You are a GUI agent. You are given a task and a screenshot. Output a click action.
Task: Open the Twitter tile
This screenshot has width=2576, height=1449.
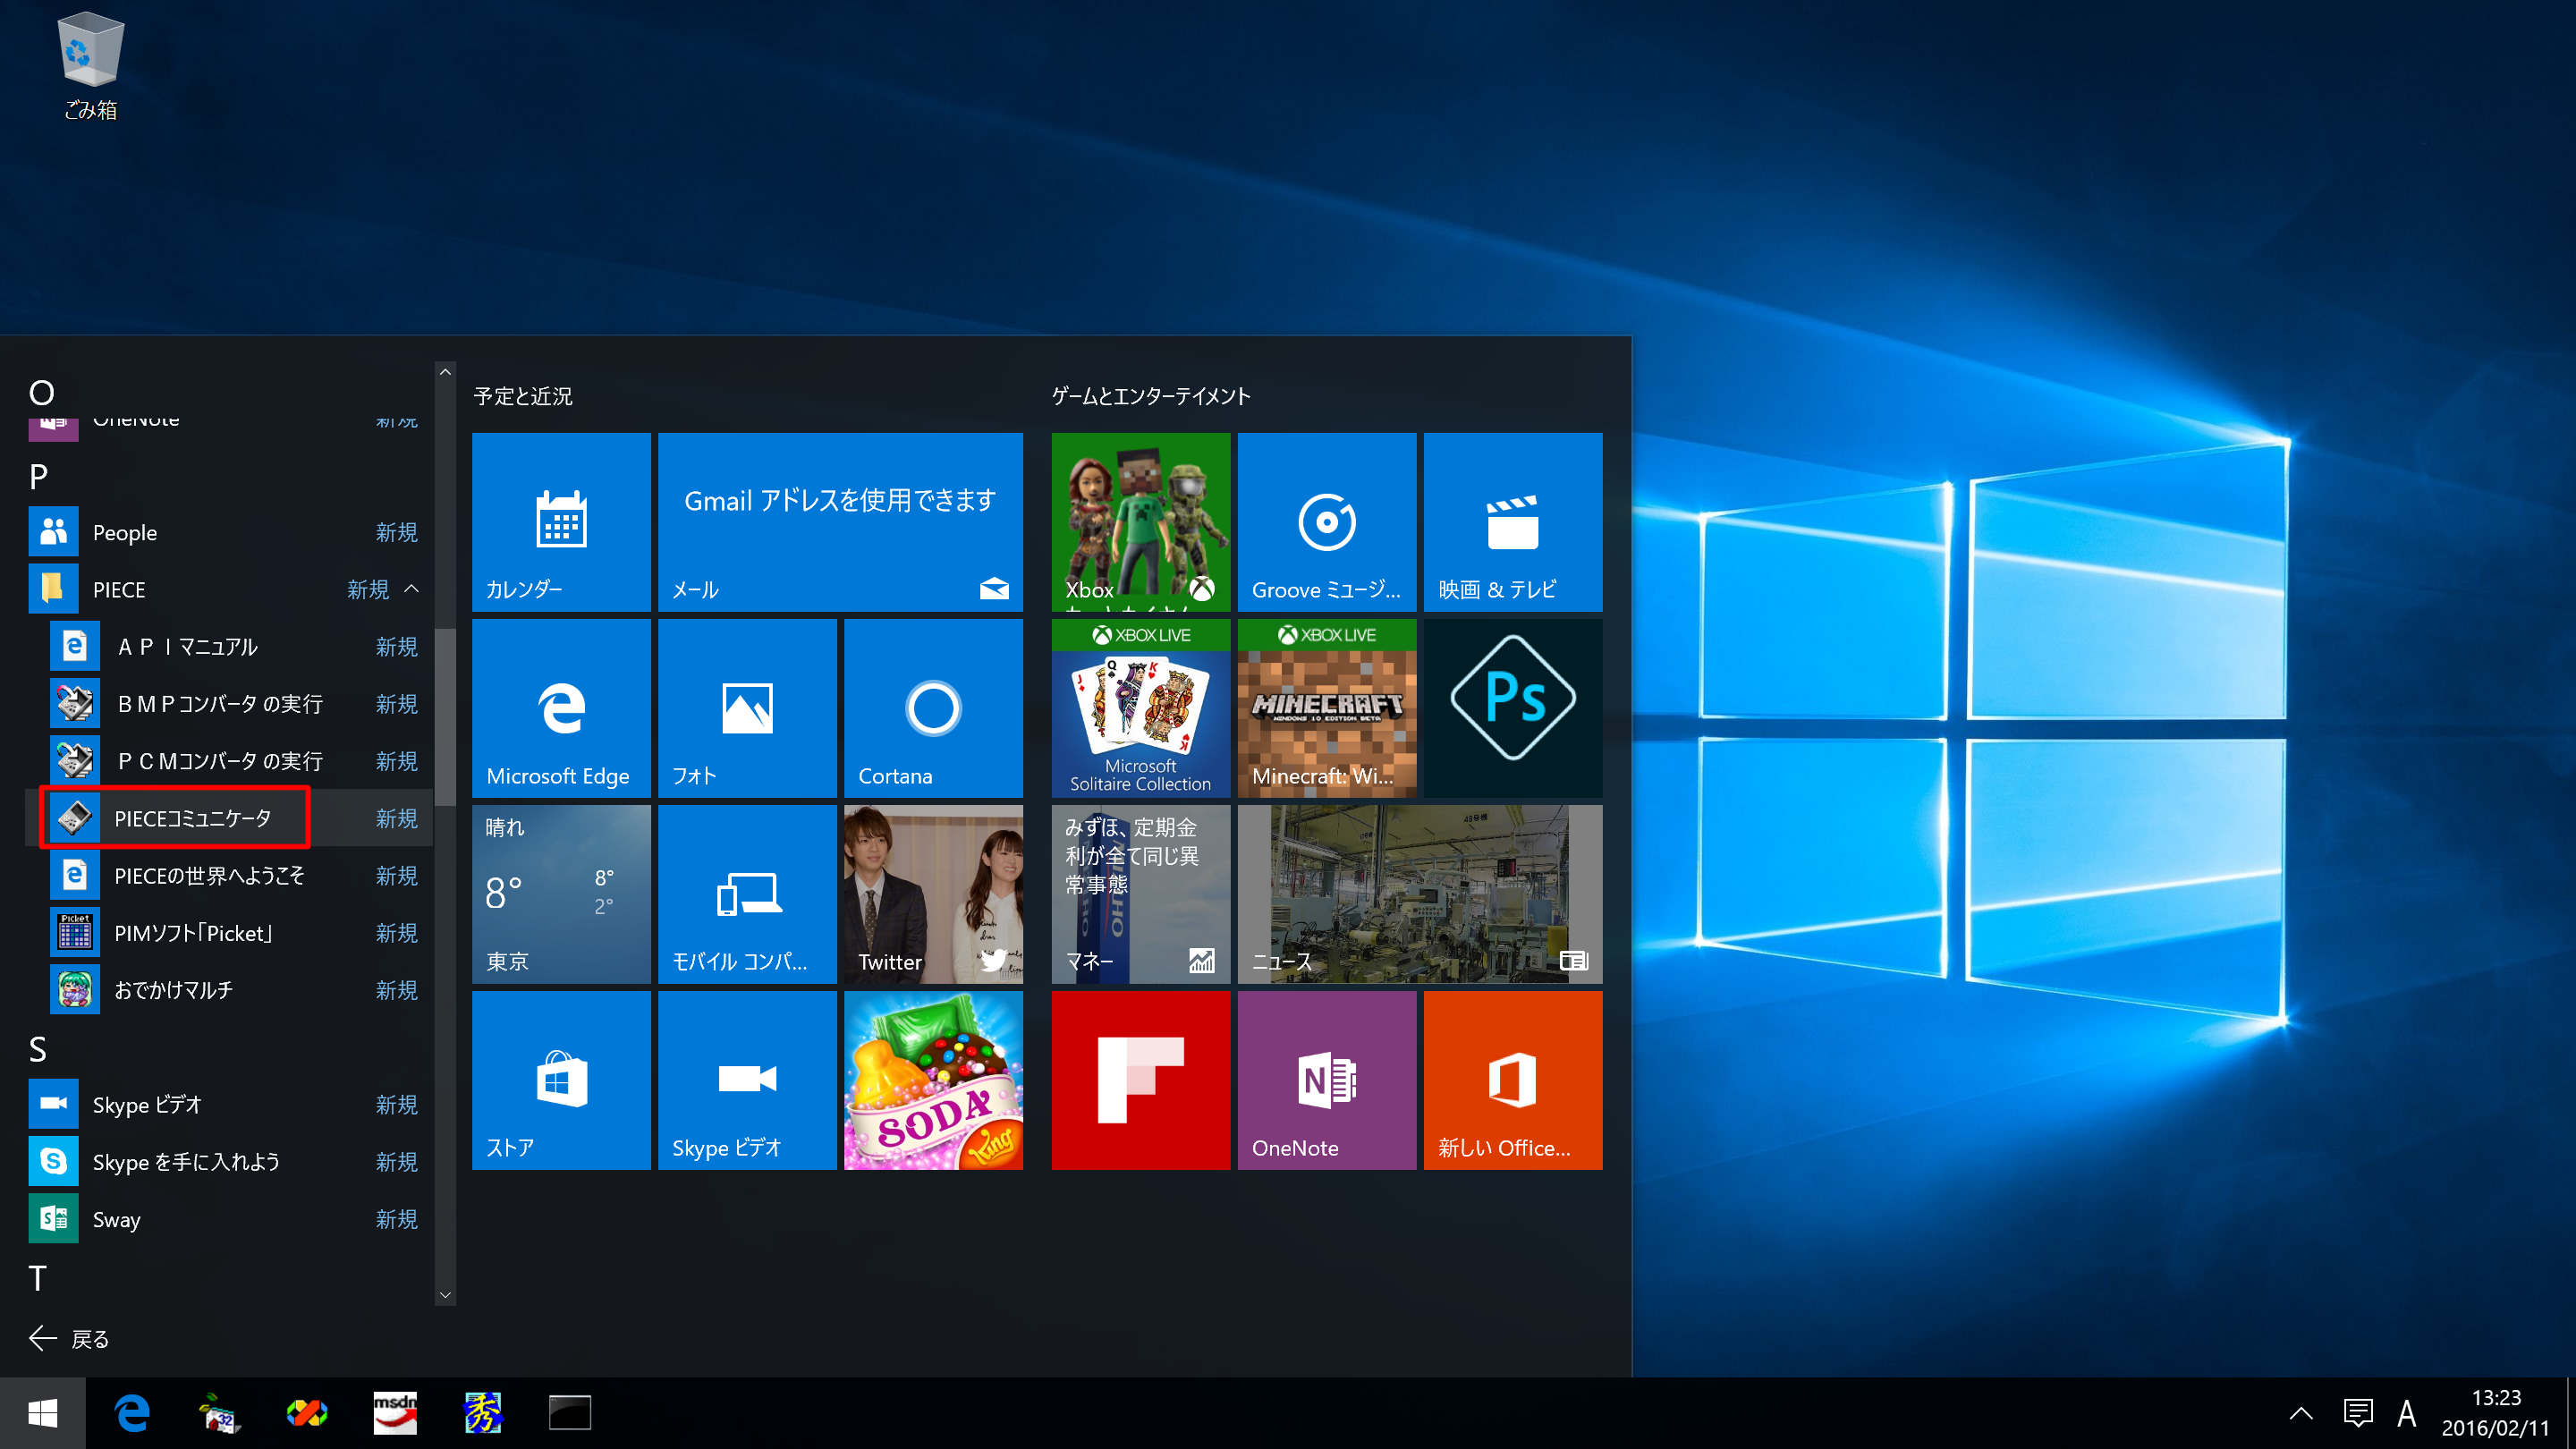coord(933,894)
